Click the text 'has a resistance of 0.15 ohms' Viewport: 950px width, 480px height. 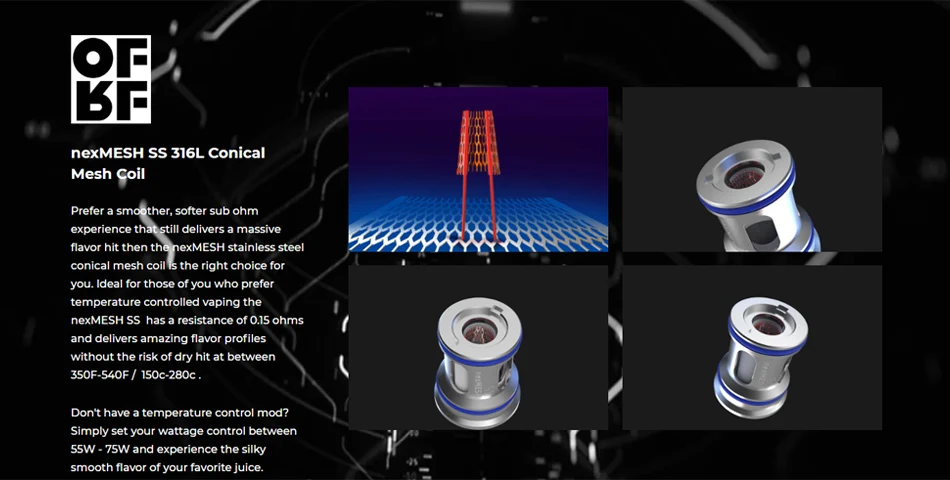[225, 321]
